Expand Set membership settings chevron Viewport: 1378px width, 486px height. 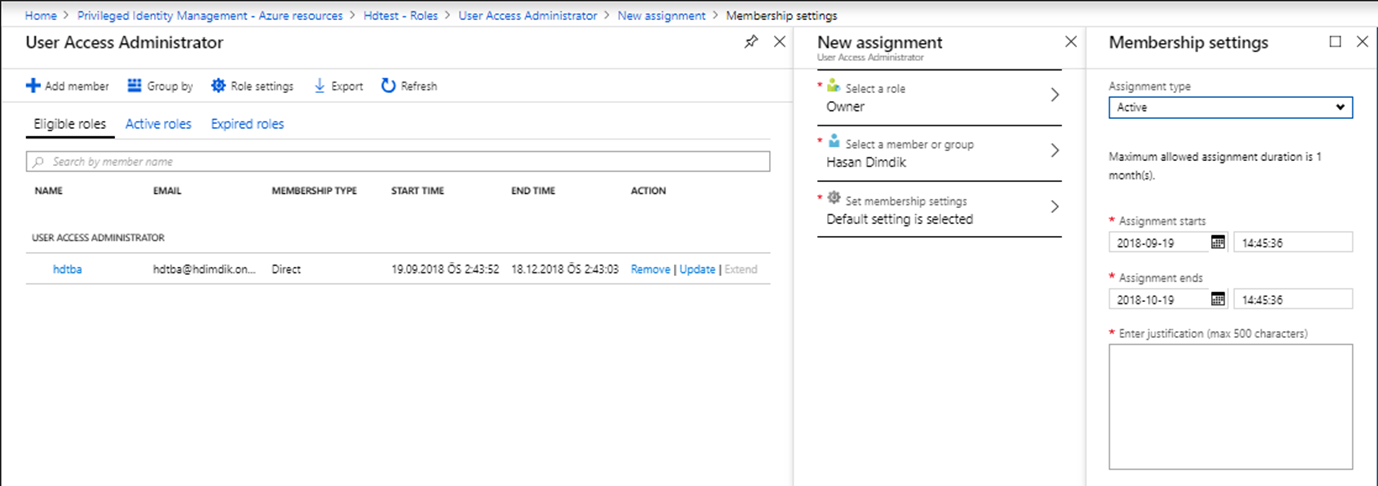point(1054,208)
